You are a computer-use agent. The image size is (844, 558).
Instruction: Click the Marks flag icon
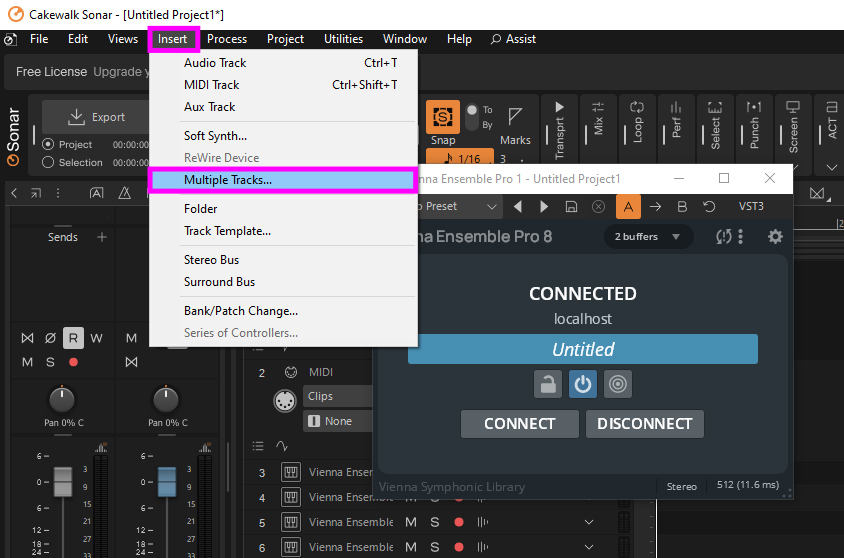point(515,116)
